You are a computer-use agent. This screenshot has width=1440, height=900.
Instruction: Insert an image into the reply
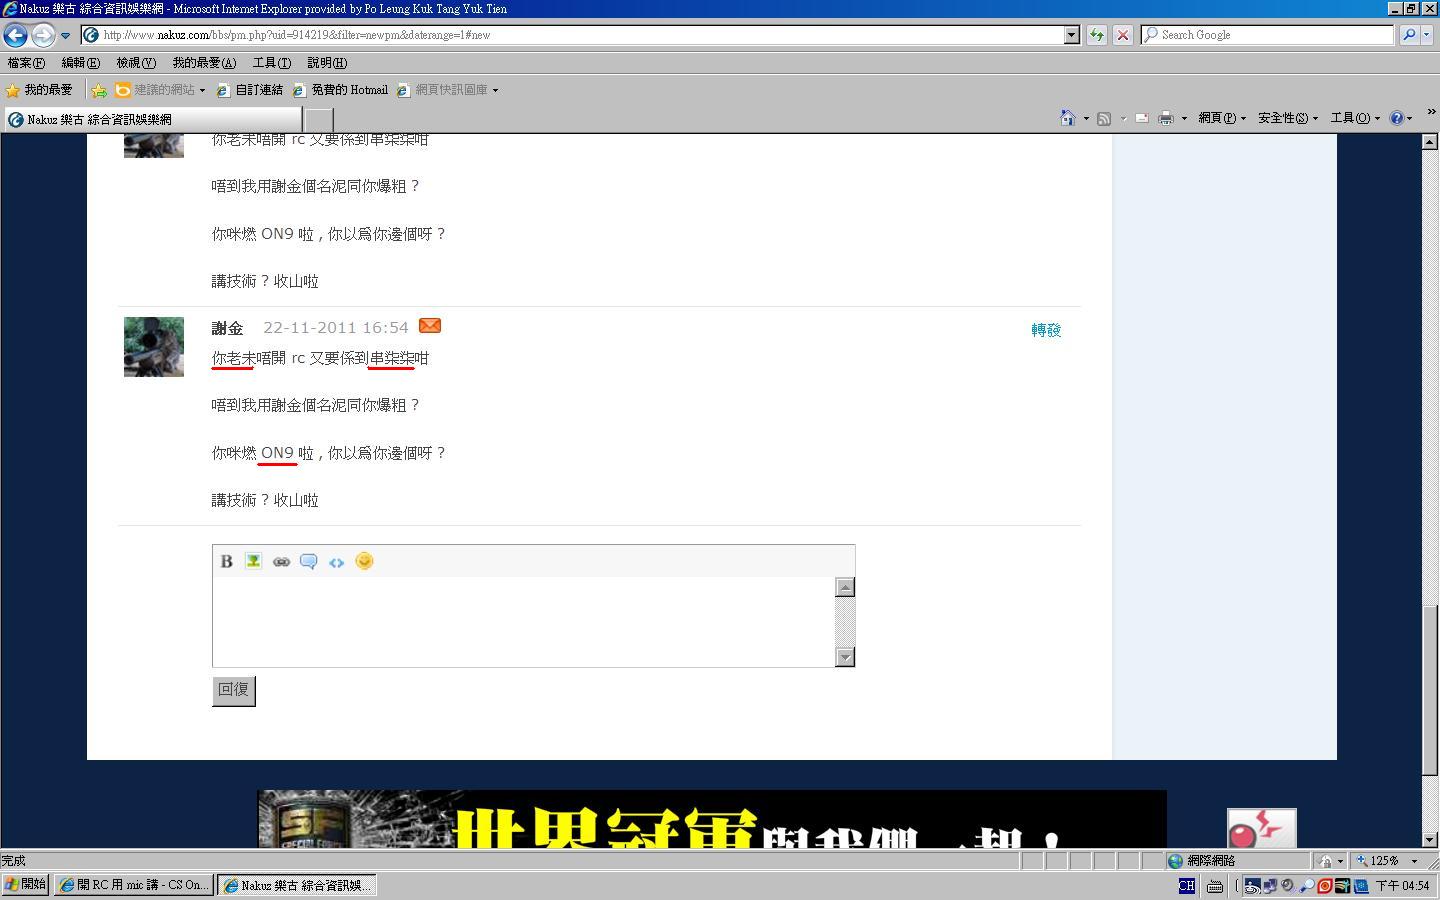pos(253,561)
